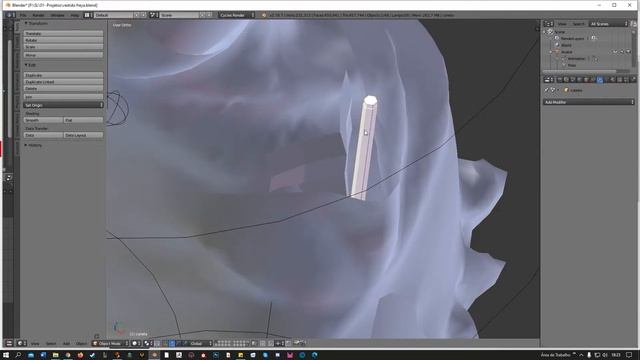Image resolution: width=640 pixels, height=360 pixels.
Task: Click the tool shelf vertical scrollbar
Action: [x=9, y=88]
